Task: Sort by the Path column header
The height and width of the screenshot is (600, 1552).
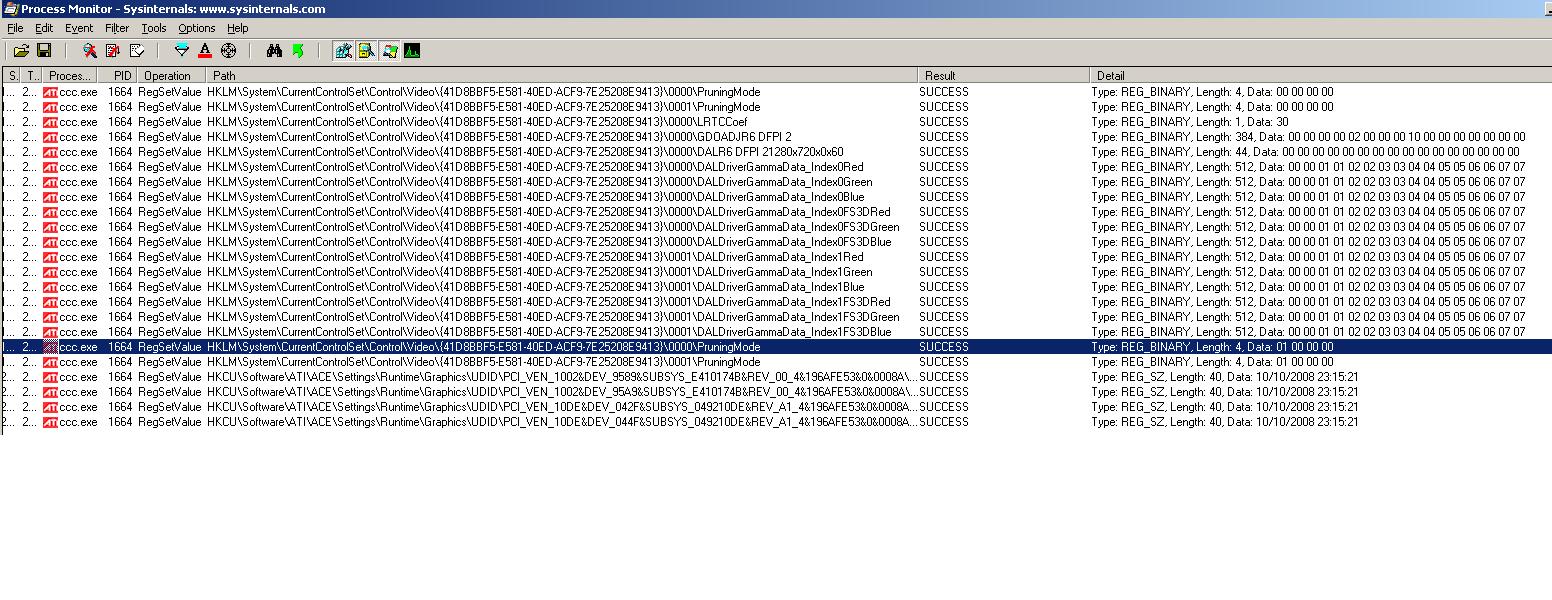Action: (x=561, y=75)
